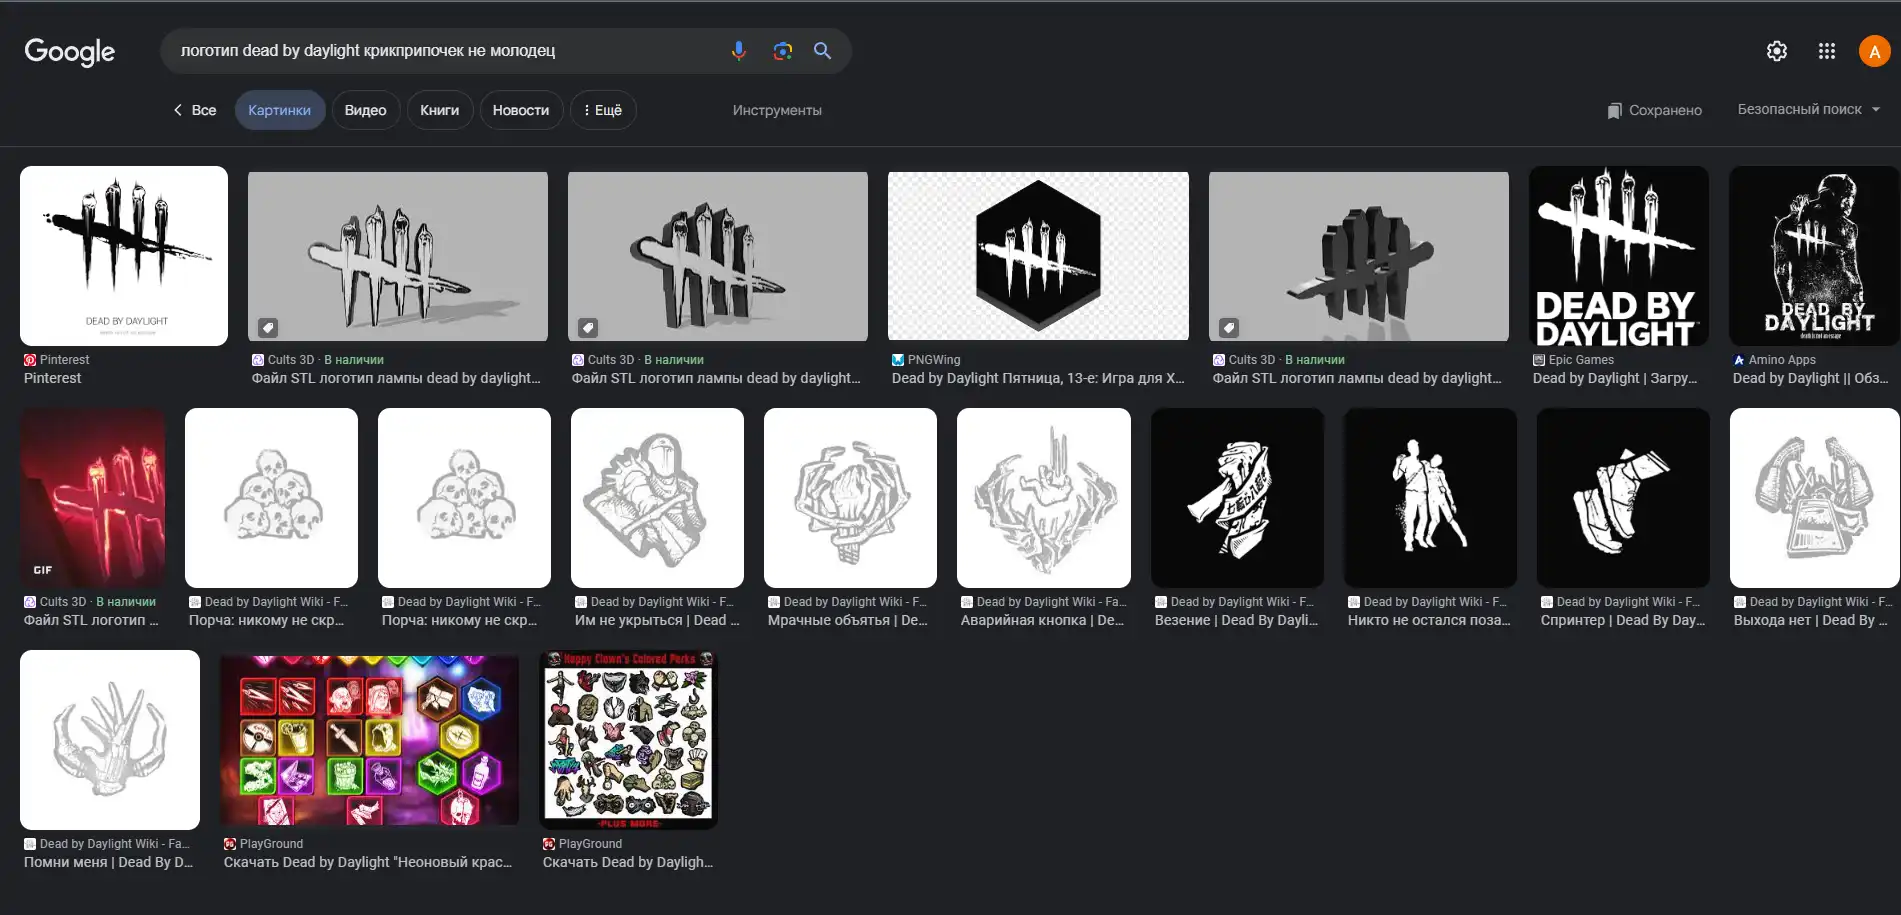The height and width of the screenshot is (915, 1901).
Task: Open 'Инструменты' search tools
Action: point(777,110)
